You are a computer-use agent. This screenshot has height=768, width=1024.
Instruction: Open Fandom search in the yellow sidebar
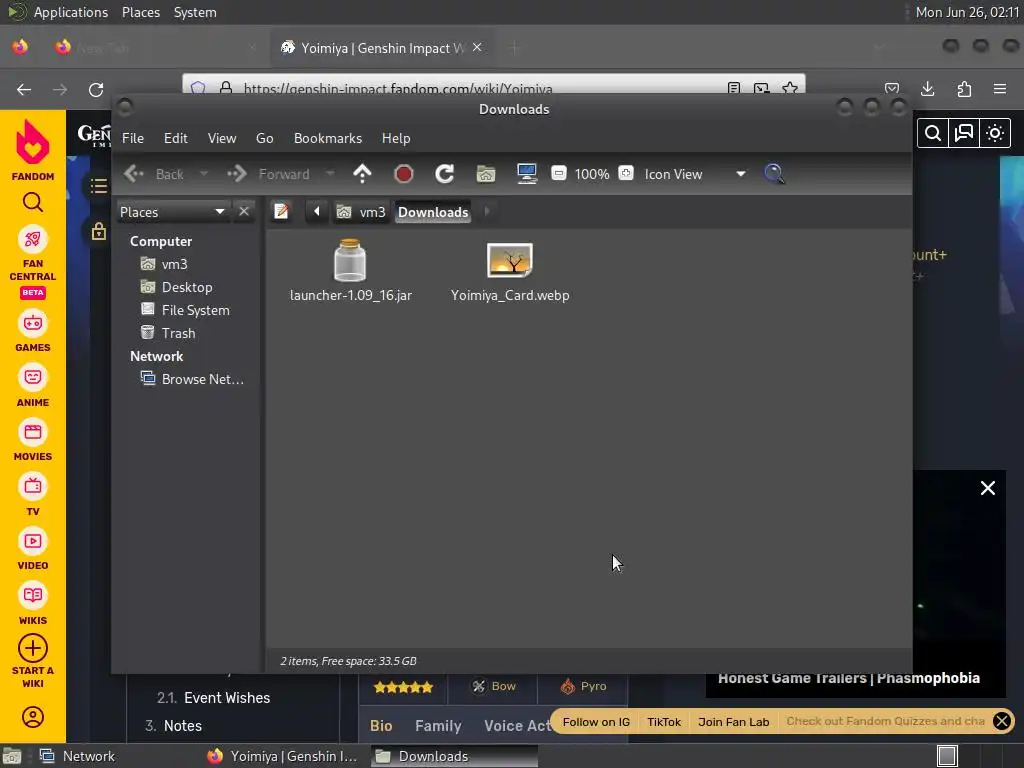point(33,202)
